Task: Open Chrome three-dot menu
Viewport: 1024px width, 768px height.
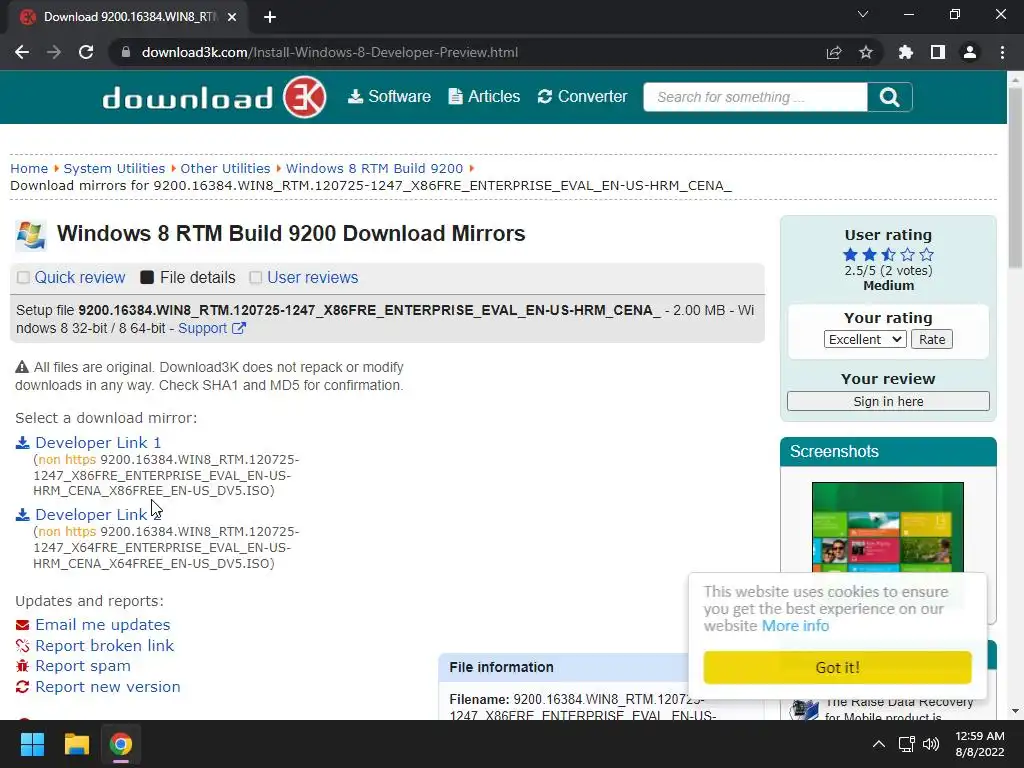Action: [x=1002, y=52]
